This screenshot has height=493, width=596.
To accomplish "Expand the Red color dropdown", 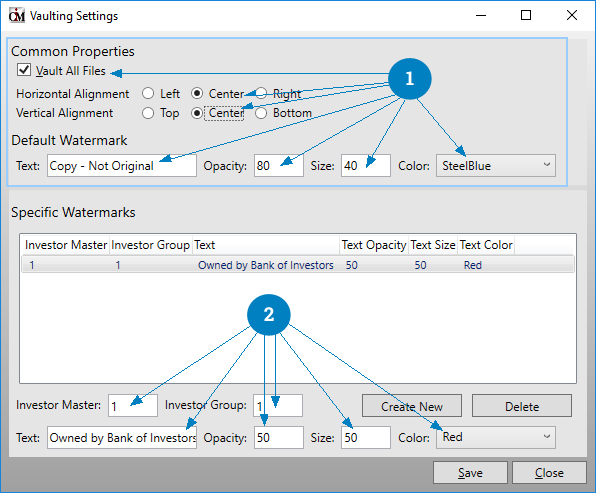I will pos(496,438).
